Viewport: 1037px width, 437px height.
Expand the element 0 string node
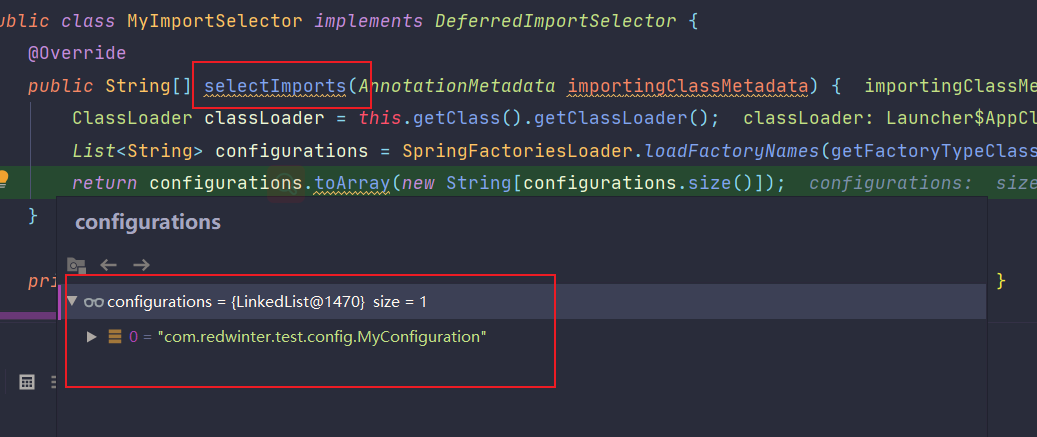(92, 337)
